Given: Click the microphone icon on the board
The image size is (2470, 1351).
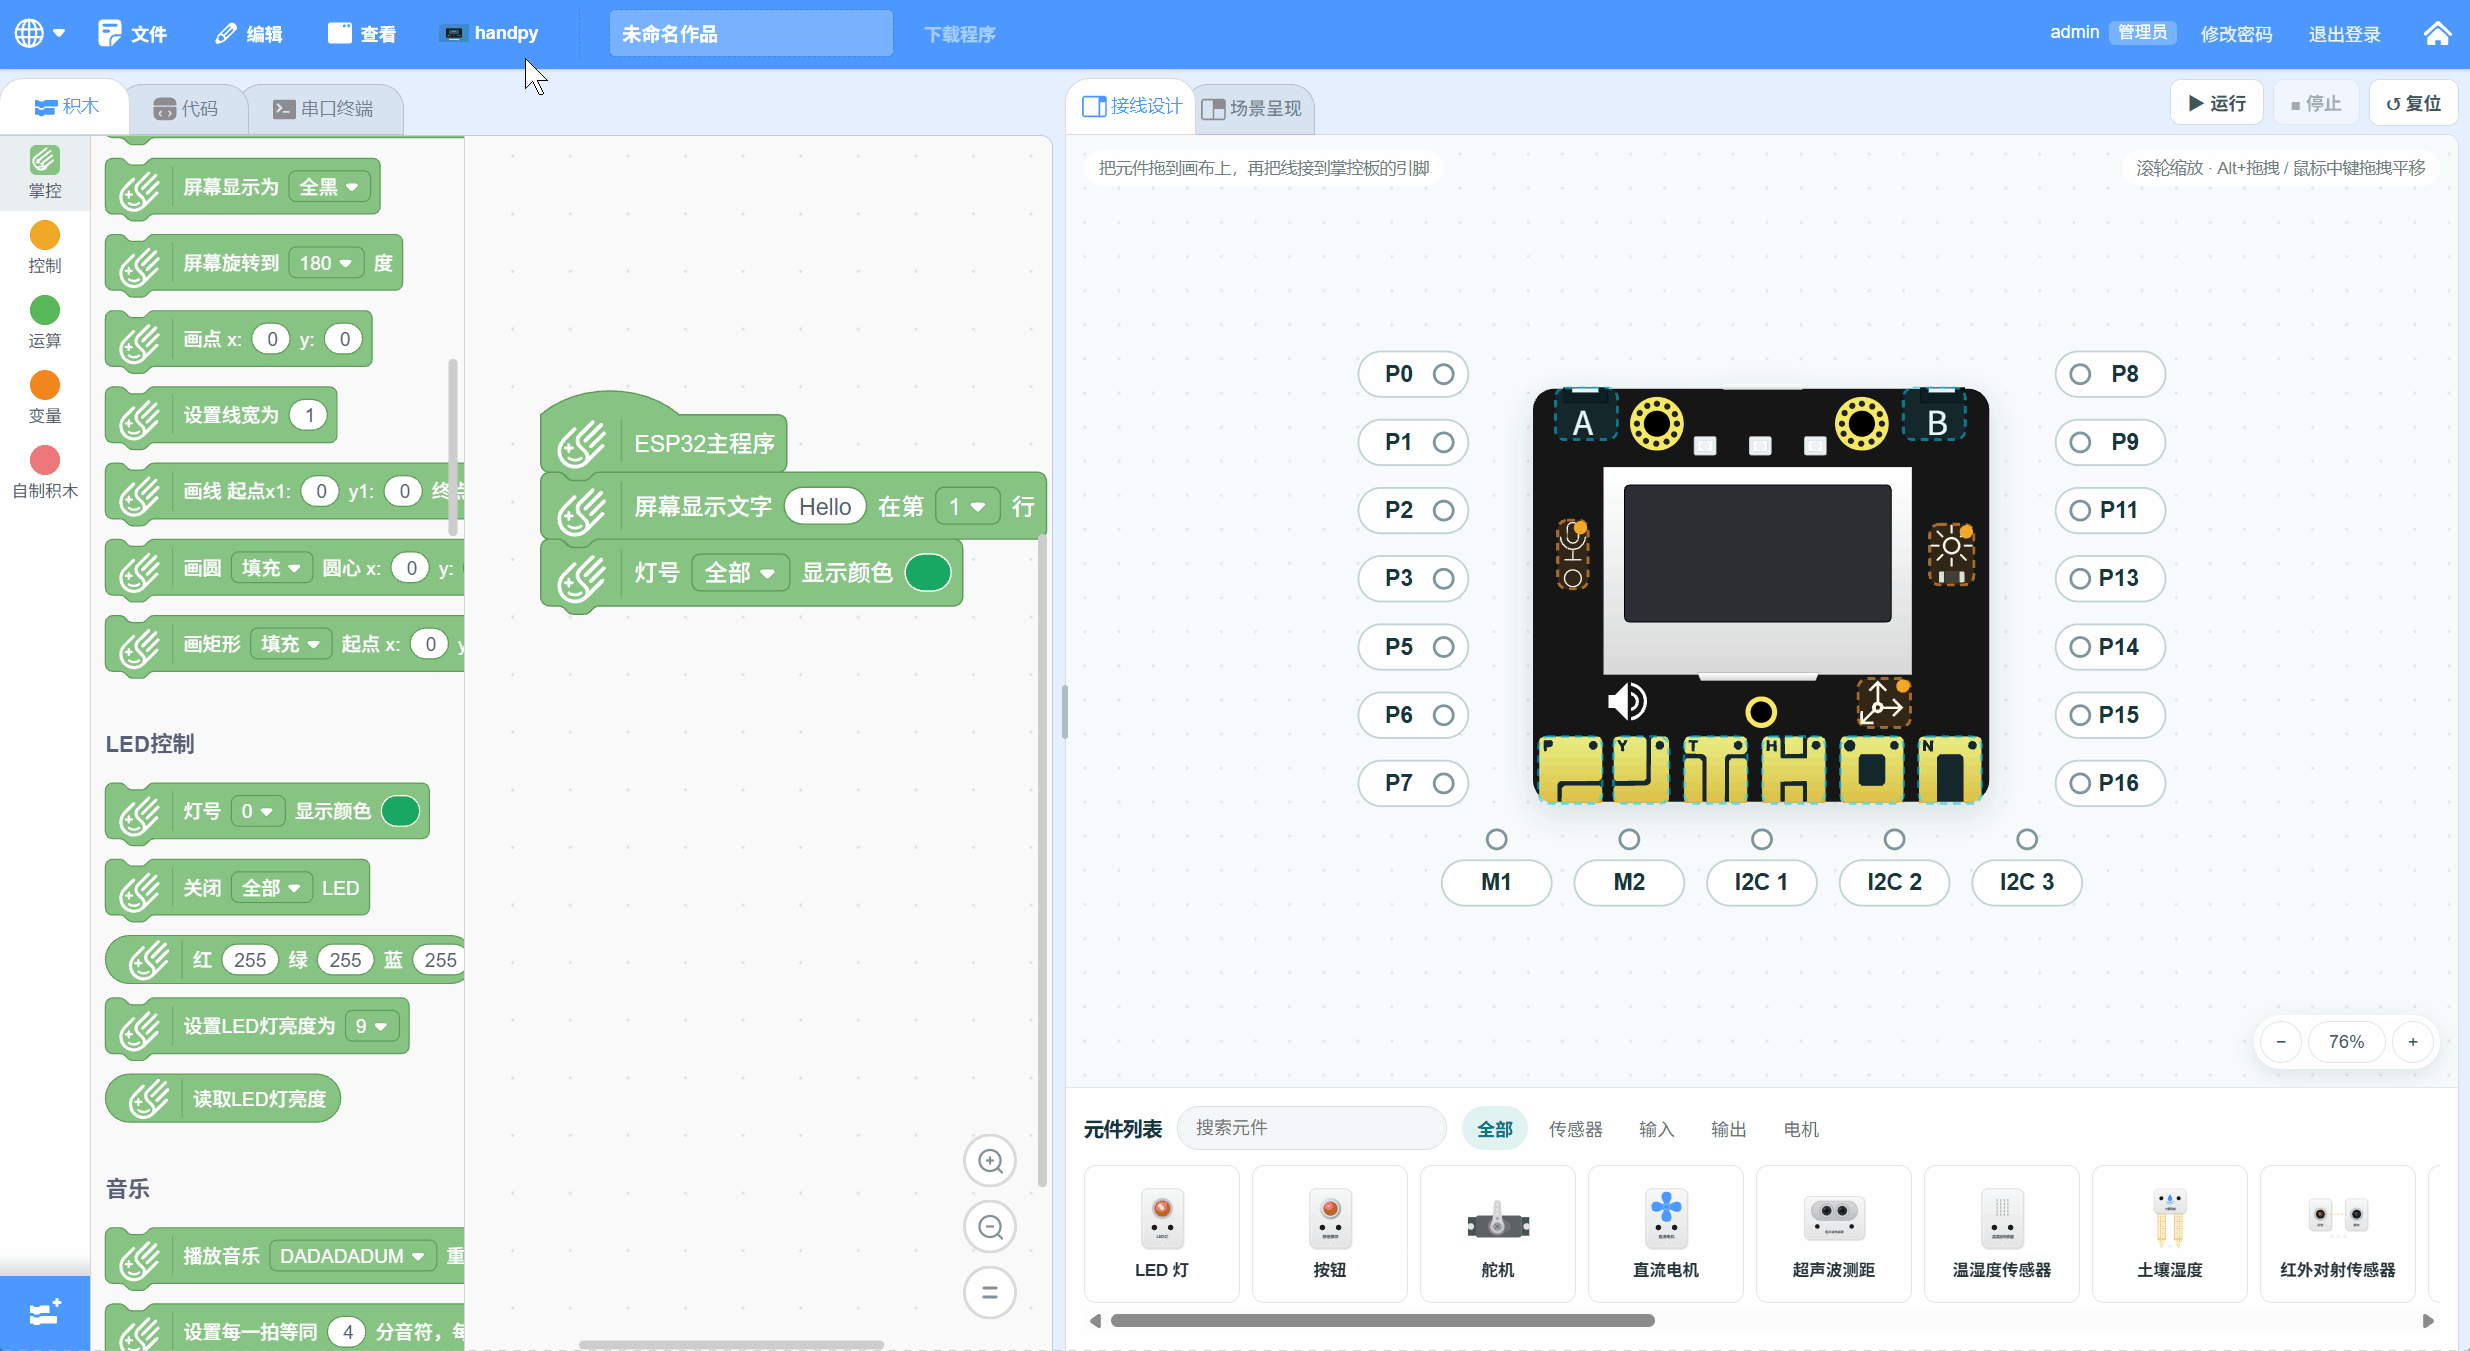Looking at the screenshot, I should coord(1573,553).
